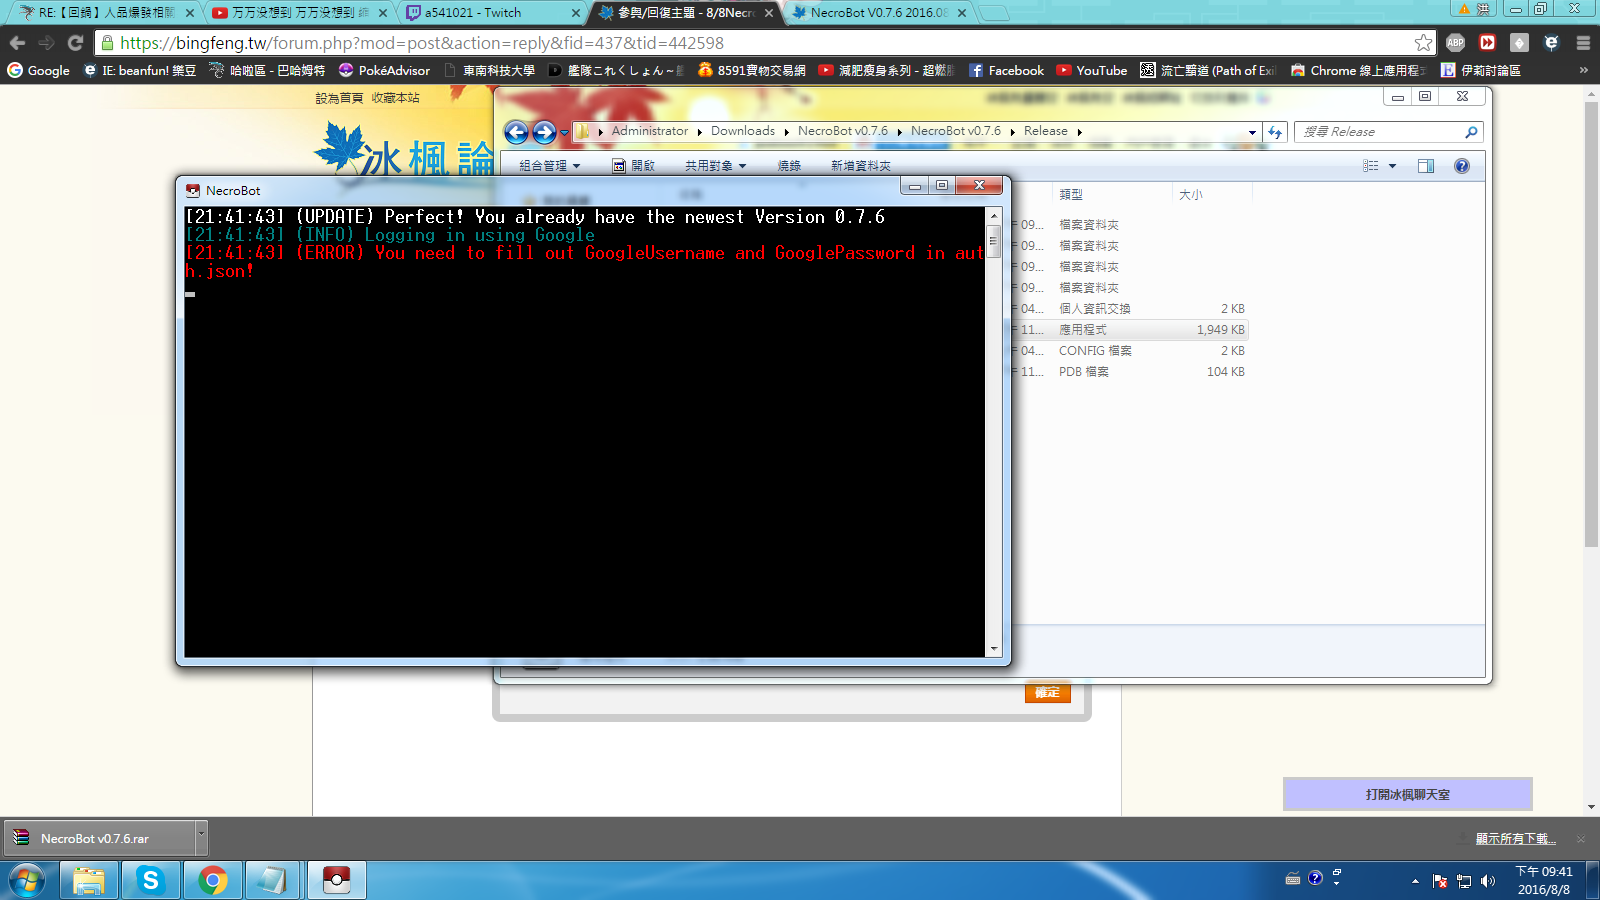Open the 組合管理 menu
Image resolution: width=1600 pixels, height=900 pixels.
pos(550,166)
